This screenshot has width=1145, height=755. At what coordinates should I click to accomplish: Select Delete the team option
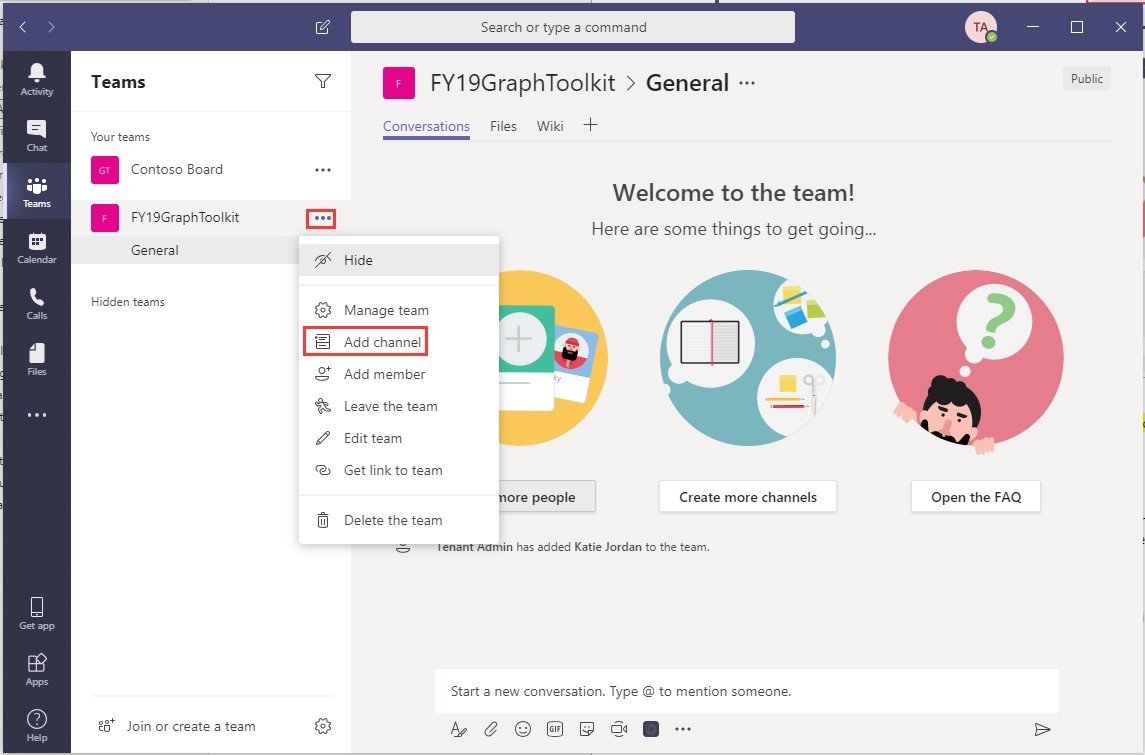click(x=399, y=520)
